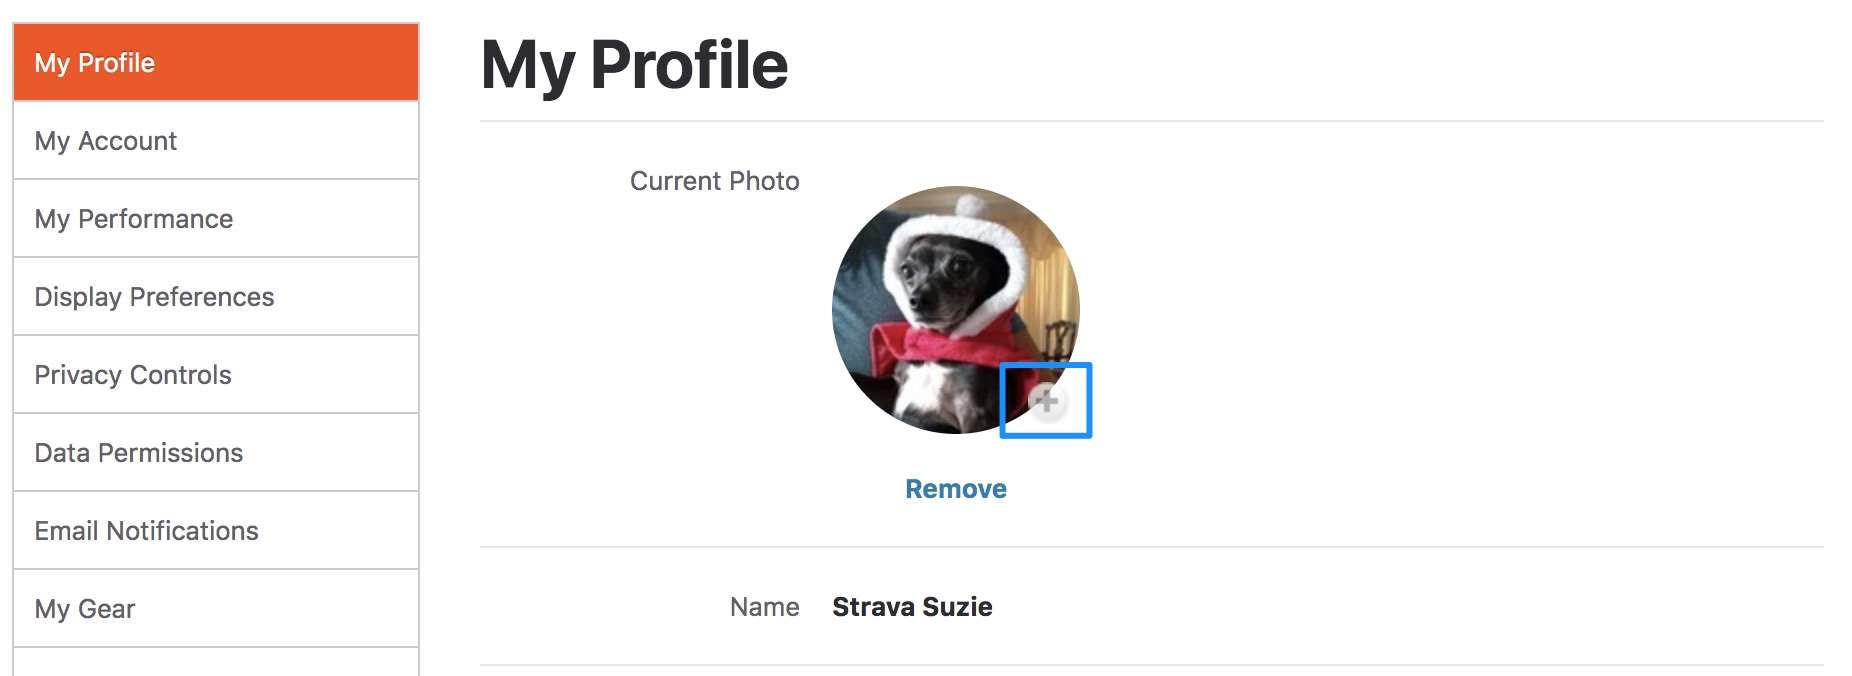The image size is (1852, 676).
Task: Navigate to My Gear
Action: tap(216, 609)
